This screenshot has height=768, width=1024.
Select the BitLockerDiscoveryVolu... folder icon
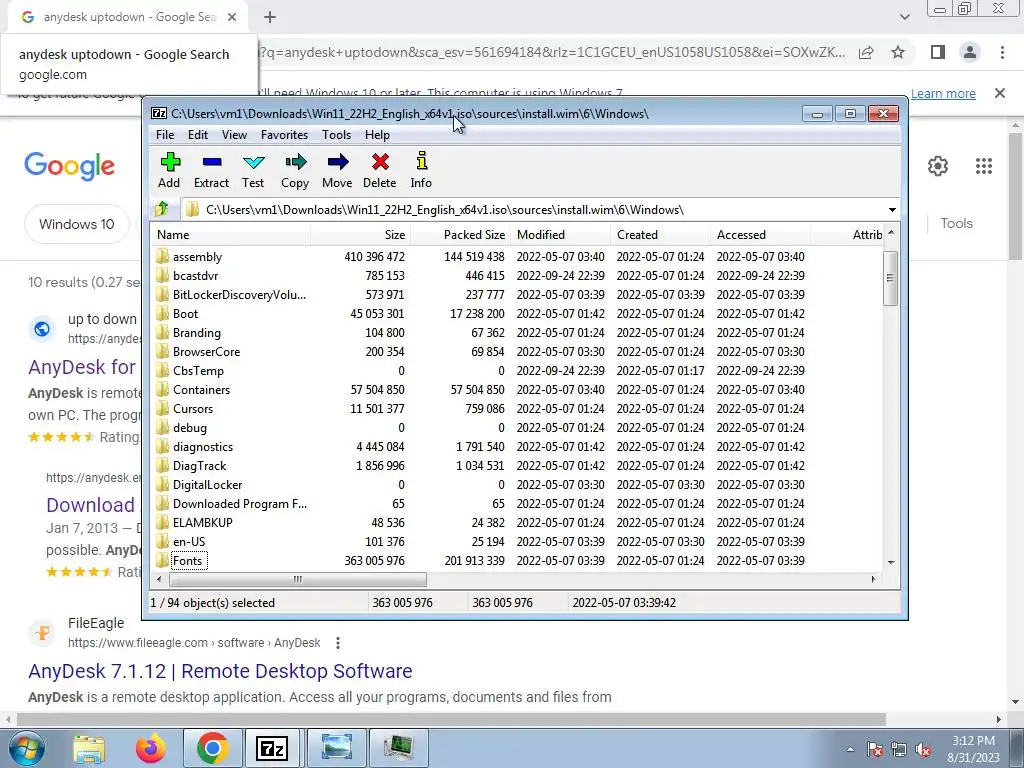point(163,294)
